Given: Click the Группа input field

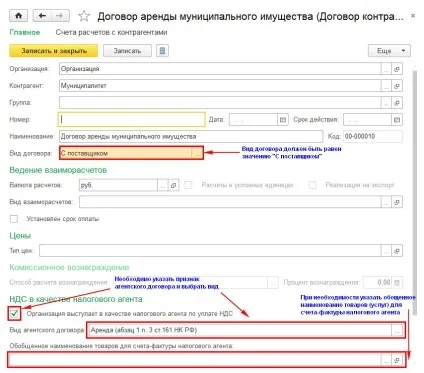Looking at the screenshot, I should [x=220, y=103].
